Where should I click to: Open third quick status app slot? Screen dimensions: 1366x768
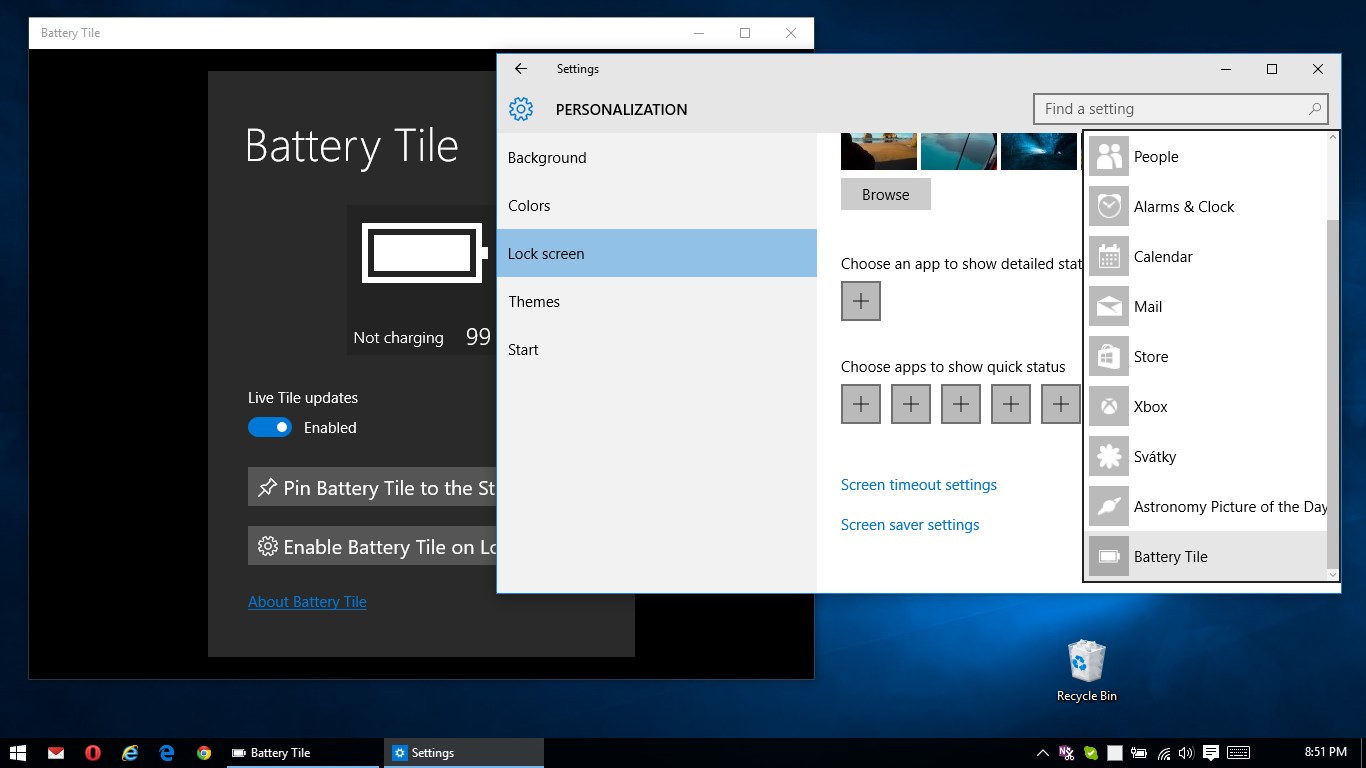click(x=961, y=405)
